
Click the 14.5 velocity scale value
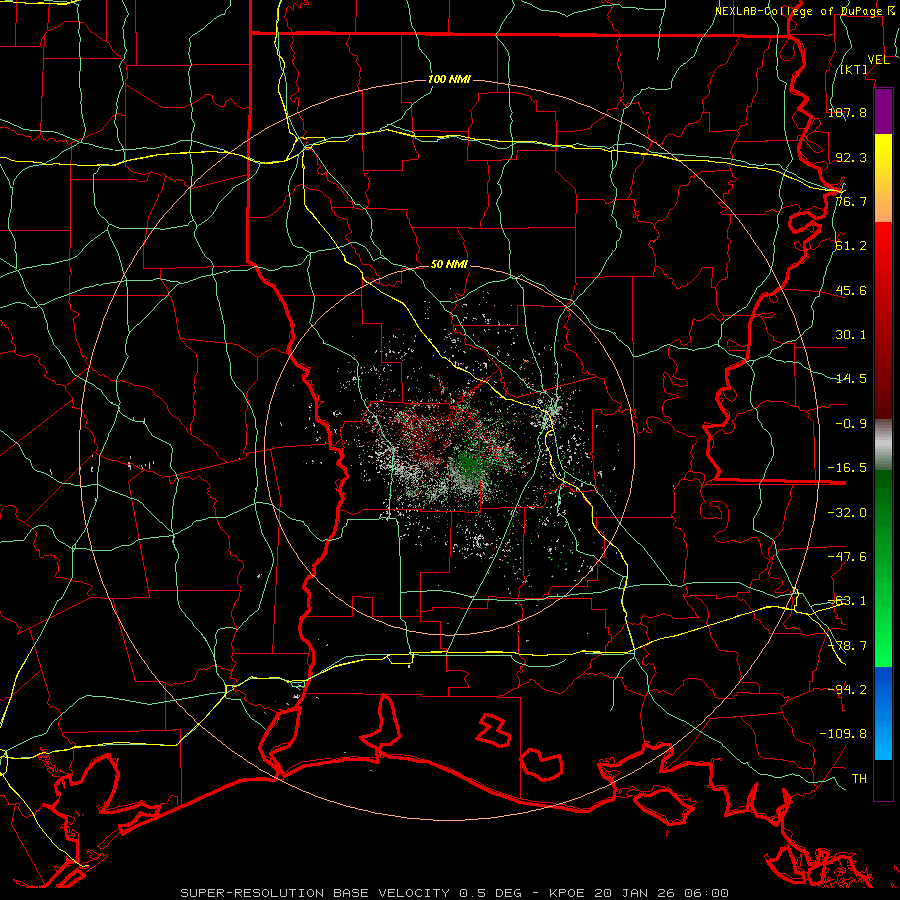[x=851, y=379]
